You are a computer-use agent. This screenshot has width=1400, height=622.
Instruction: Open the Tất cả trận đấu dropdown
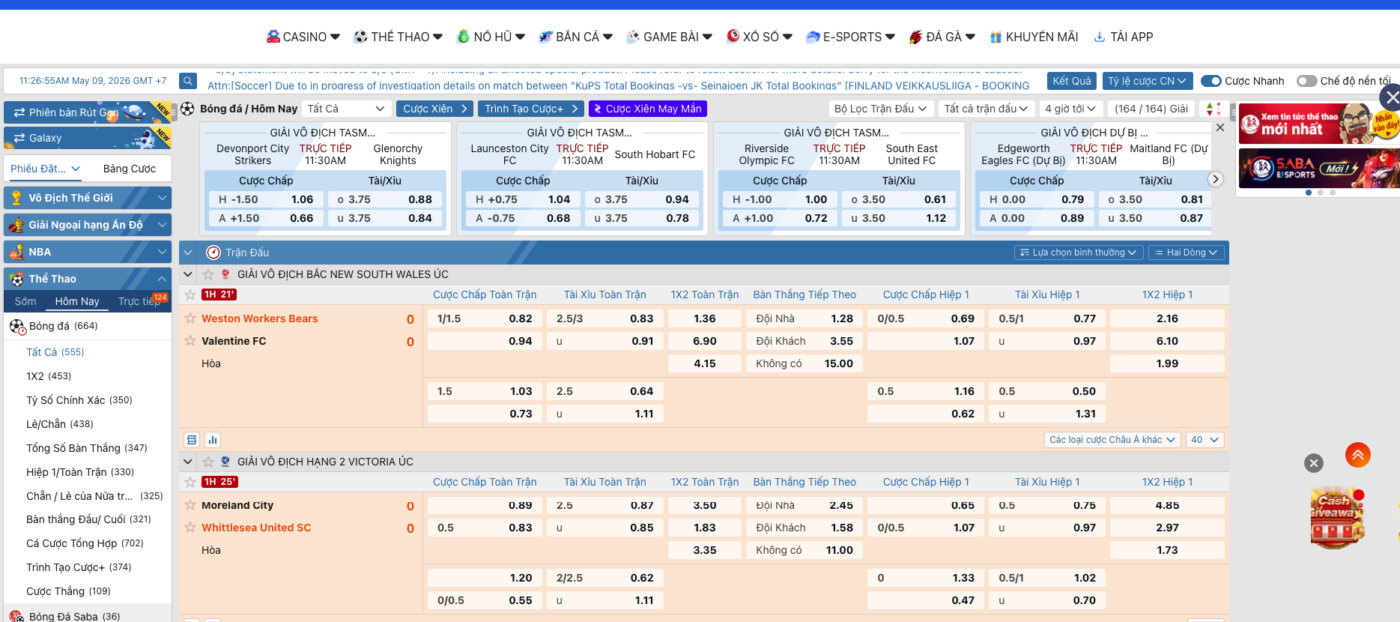pos(986,109)
